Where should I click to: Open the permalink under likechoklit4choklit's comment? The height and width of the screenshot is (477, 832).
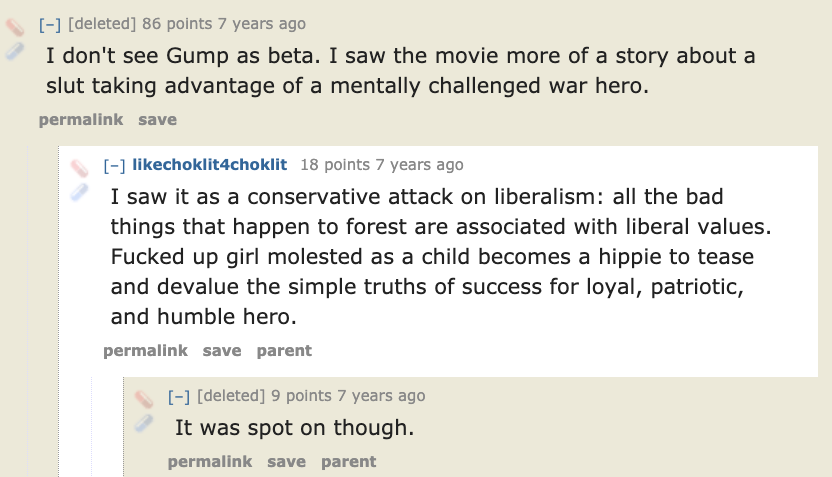145,351
